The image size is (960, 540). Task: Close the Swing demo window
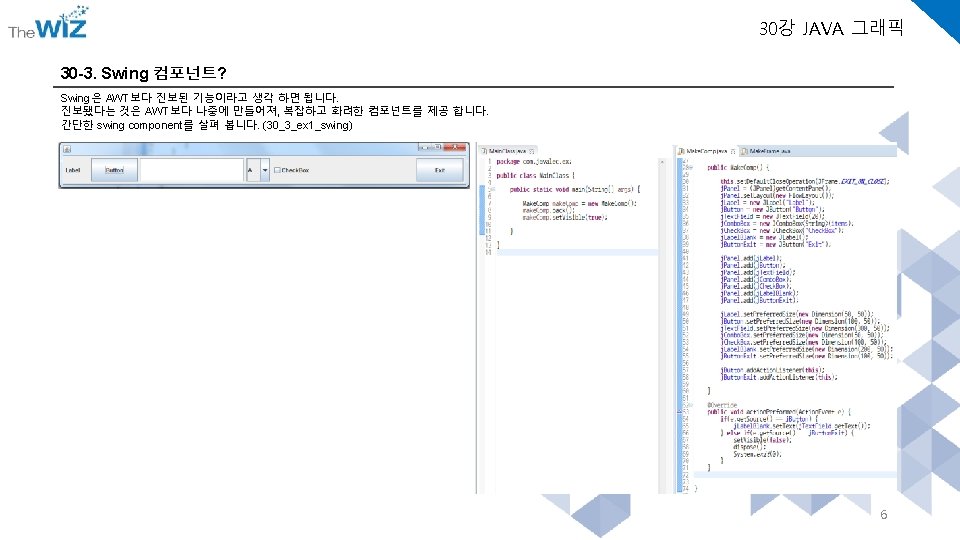coord(454,148)
